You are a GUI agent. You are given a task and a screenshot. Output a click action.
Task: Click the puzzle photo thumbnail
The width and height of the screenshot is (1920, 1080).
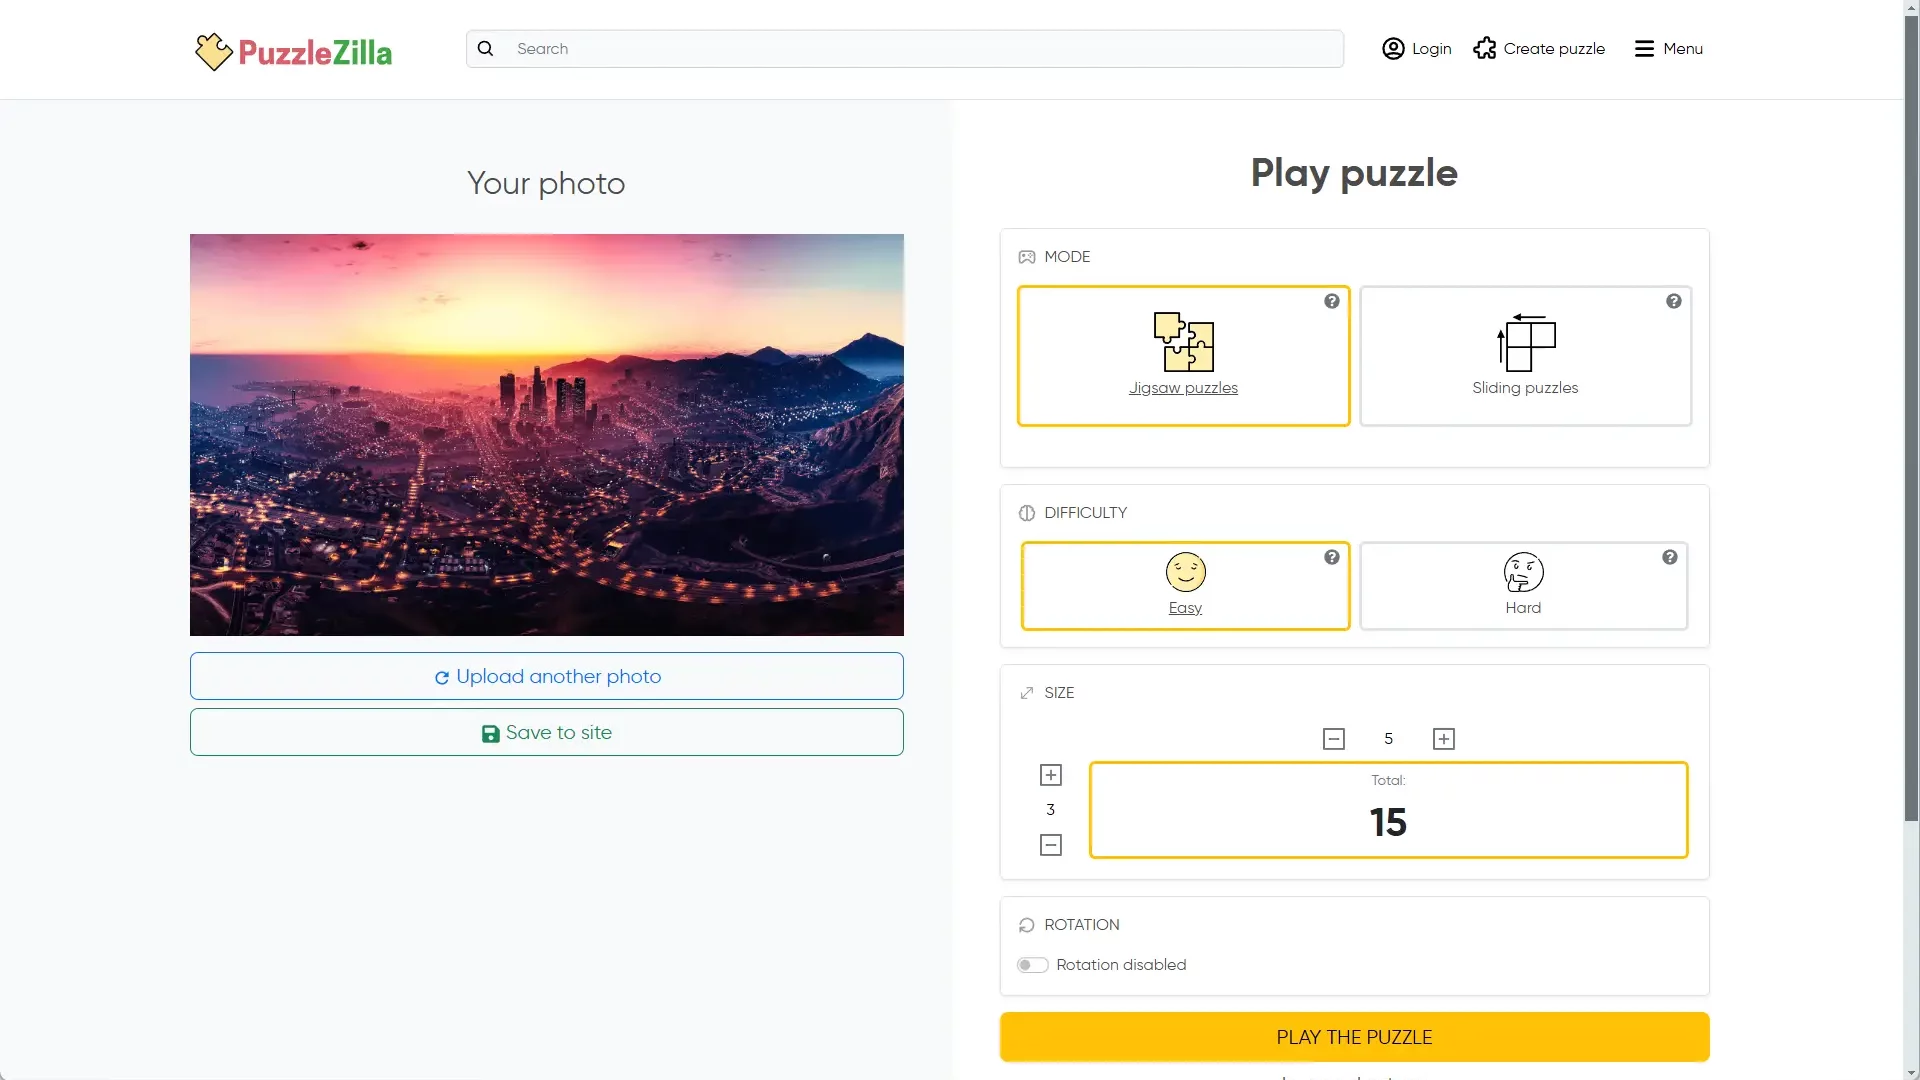point(545,434)
